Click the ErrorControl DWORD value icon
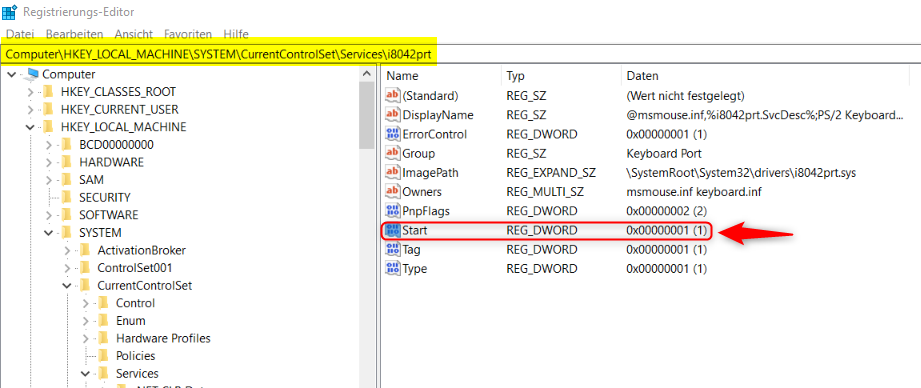The image size is (921, 388). coord(392,134)
